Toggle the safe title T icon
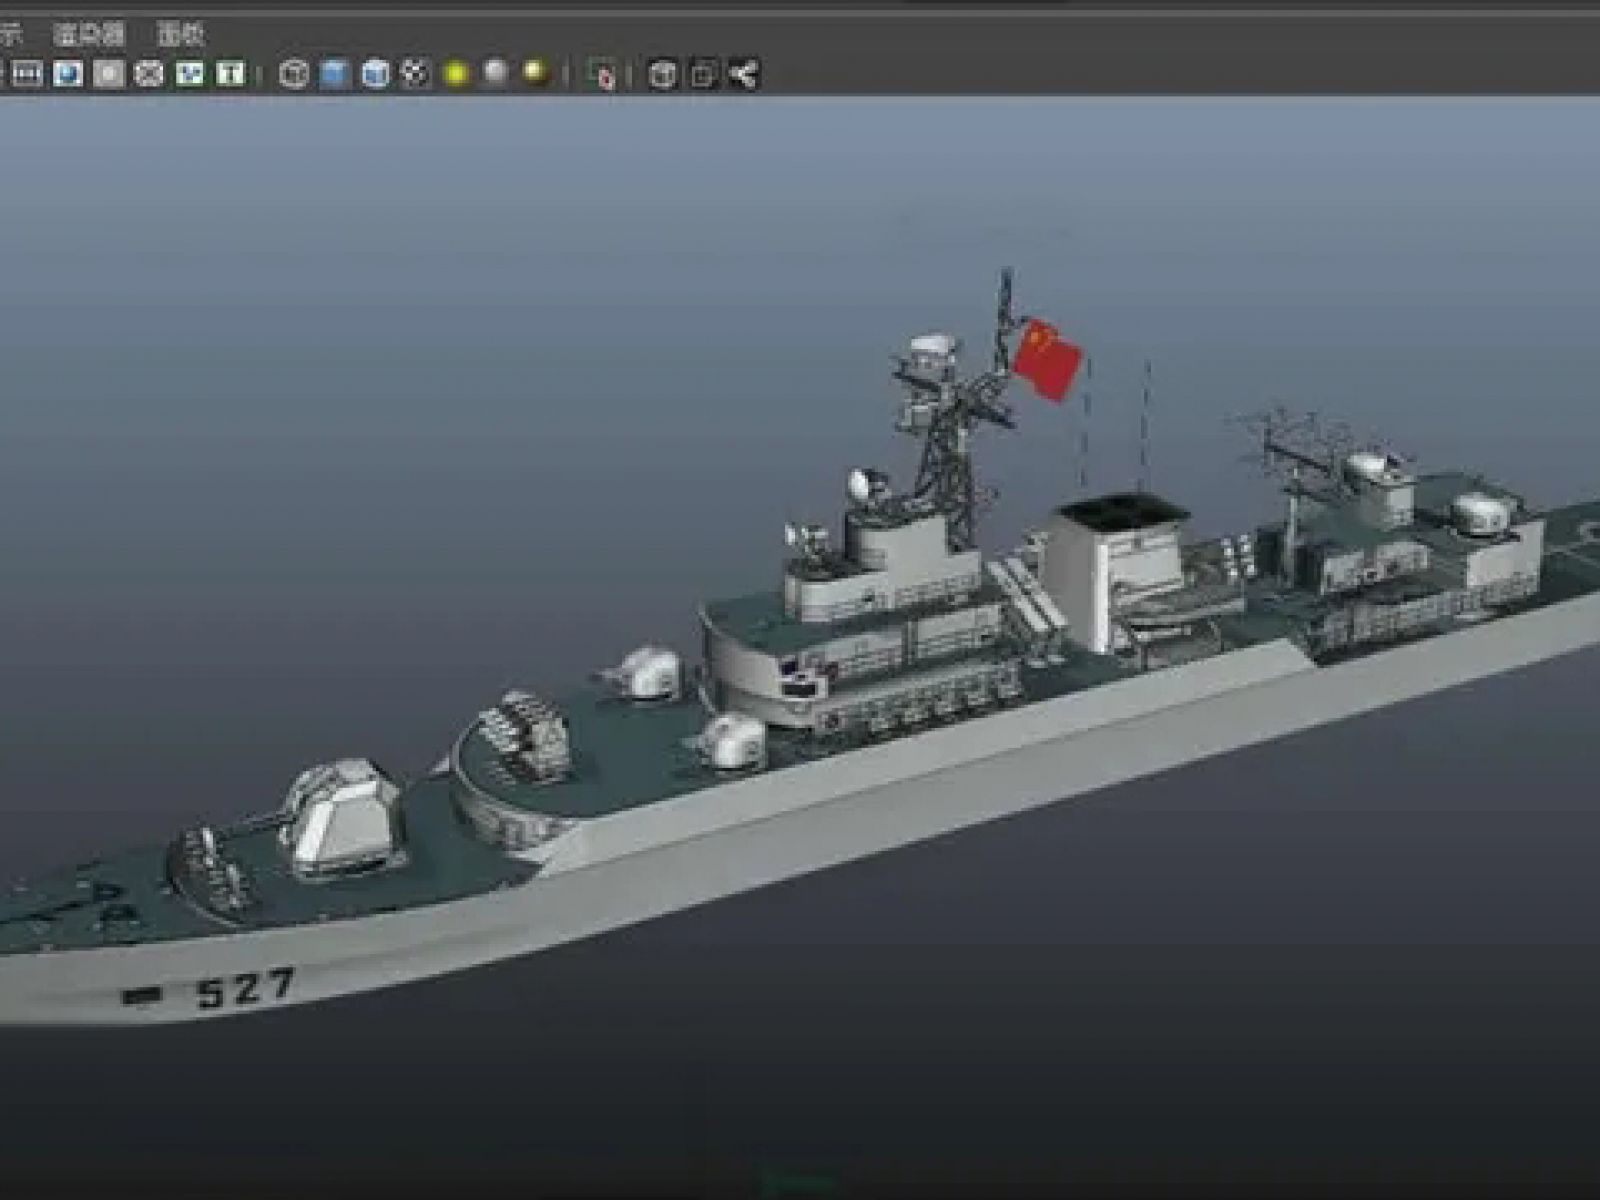 point(231,73)
